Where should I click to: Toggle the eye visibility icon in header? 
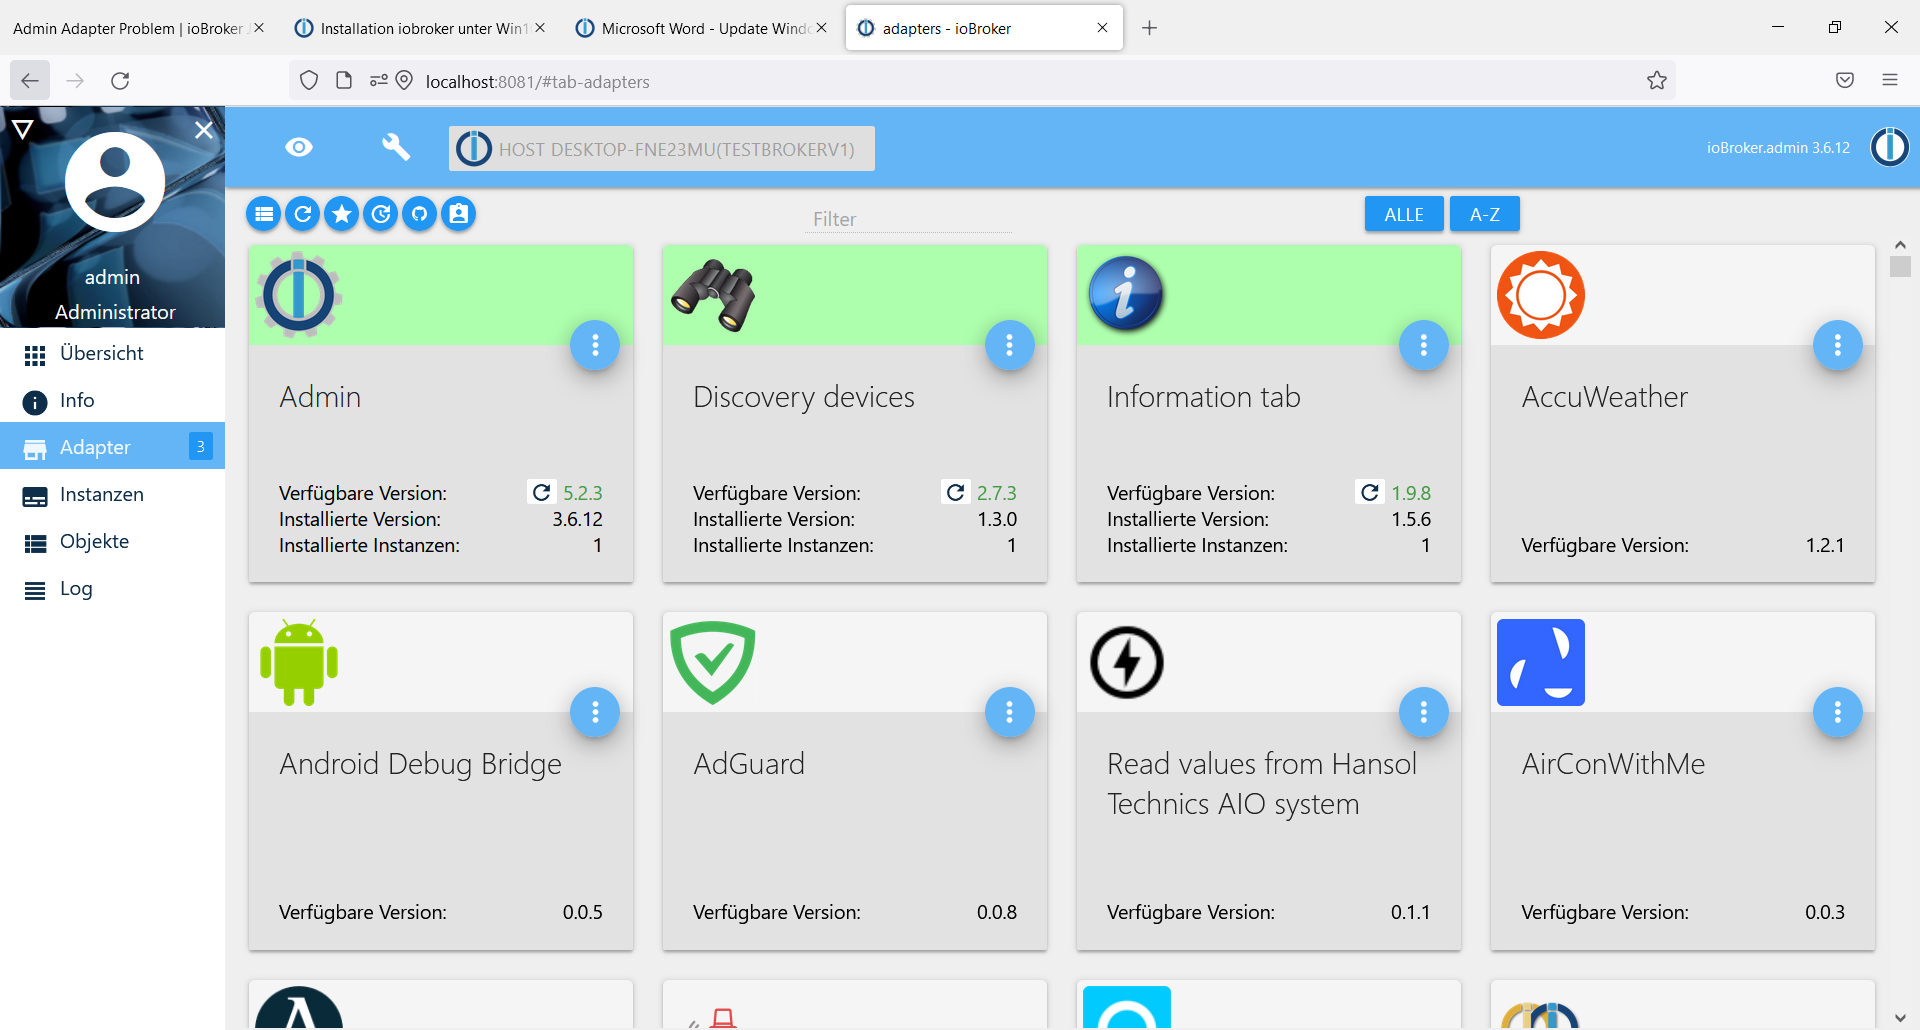pos(299,148)
